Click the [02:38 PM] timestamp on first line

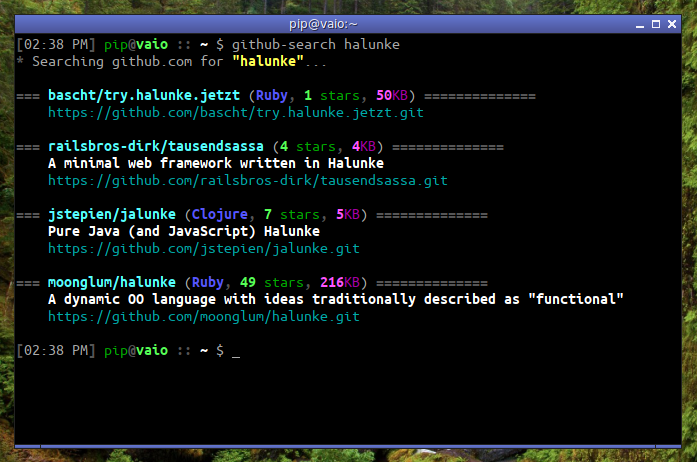pyautogui.click(x=56, y=44)
